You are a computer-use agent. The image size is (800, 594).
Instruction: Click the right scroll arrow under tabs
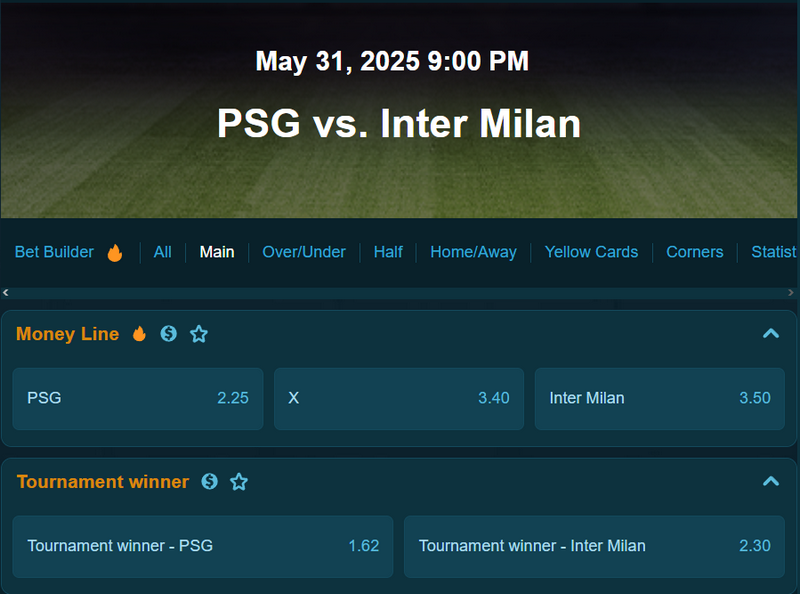click(791, 292)
